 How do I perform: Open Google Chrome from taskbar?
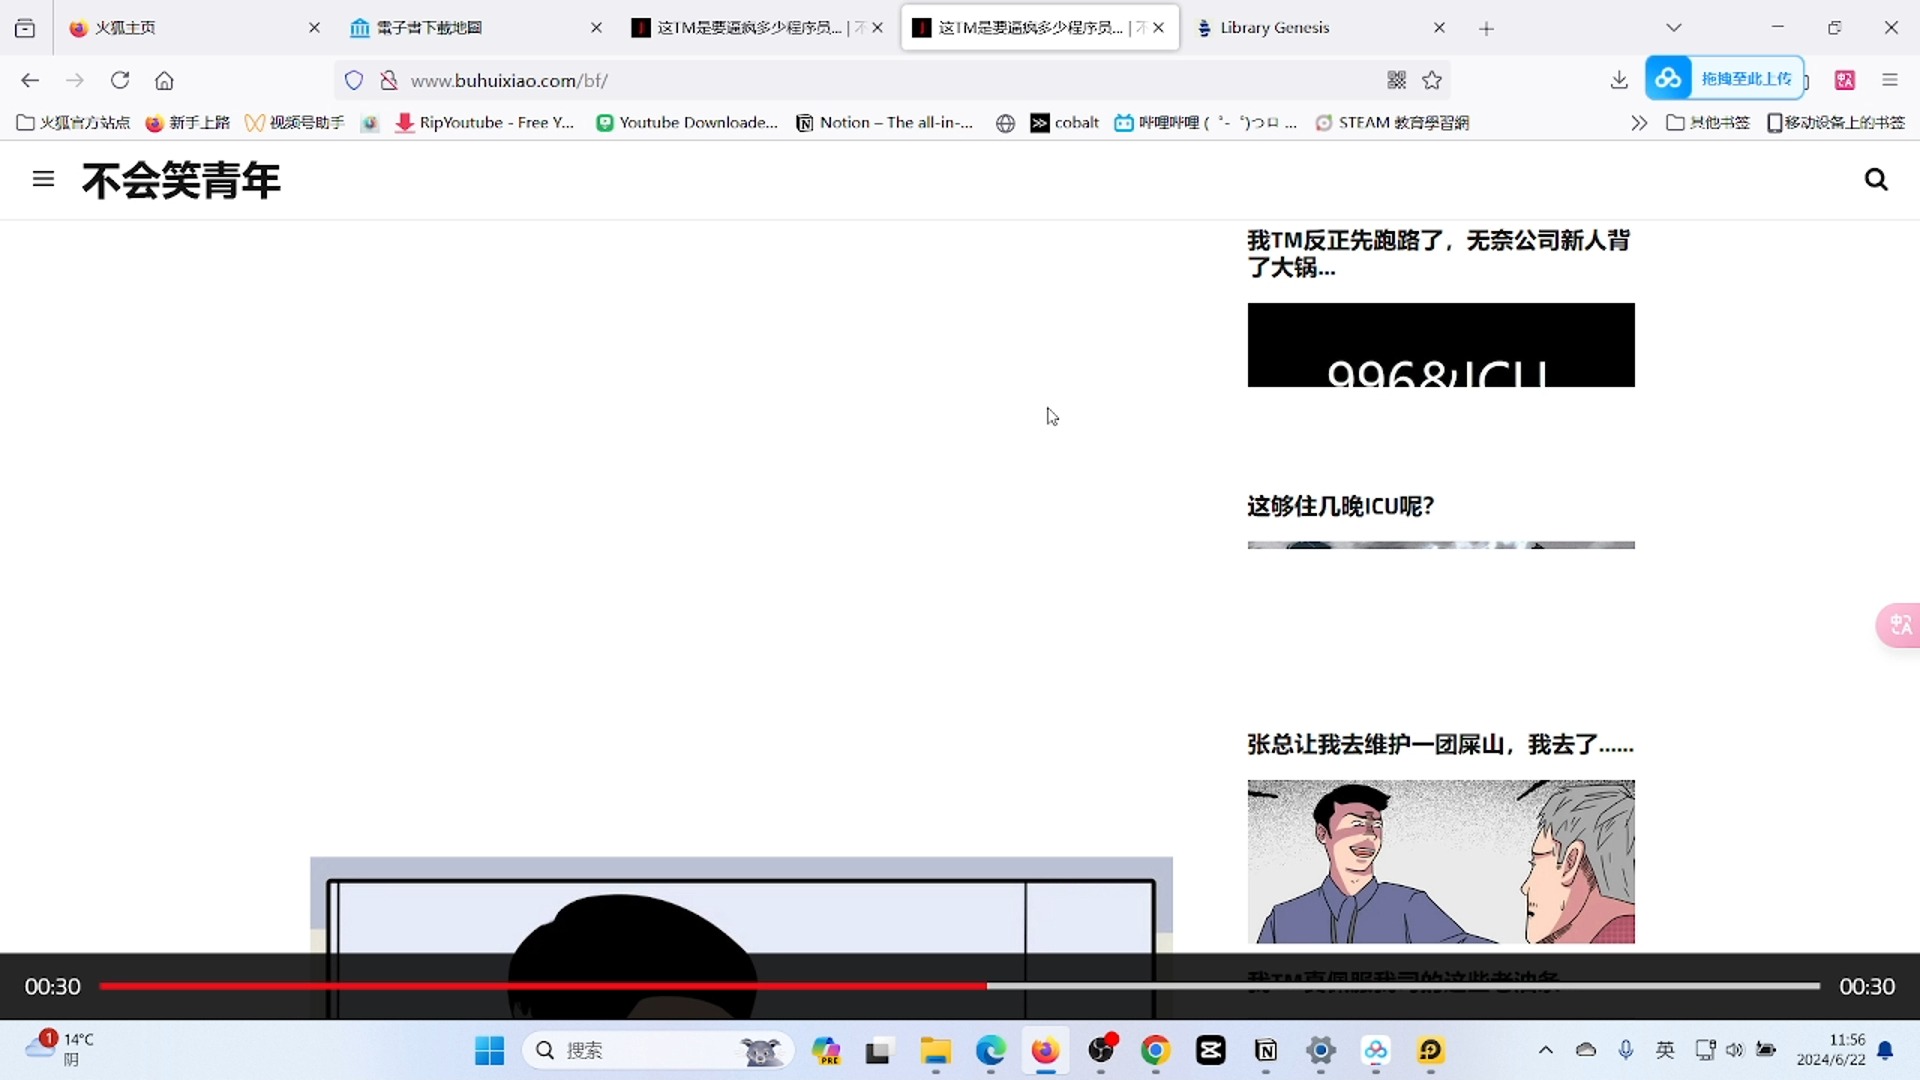tap(1155, 1050)
